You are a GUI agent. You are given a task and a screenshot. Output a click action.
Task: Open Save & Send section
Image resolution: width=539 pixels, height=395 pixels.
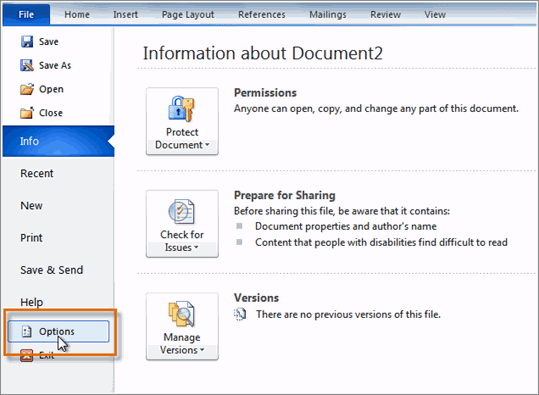[x=52, y=270]
